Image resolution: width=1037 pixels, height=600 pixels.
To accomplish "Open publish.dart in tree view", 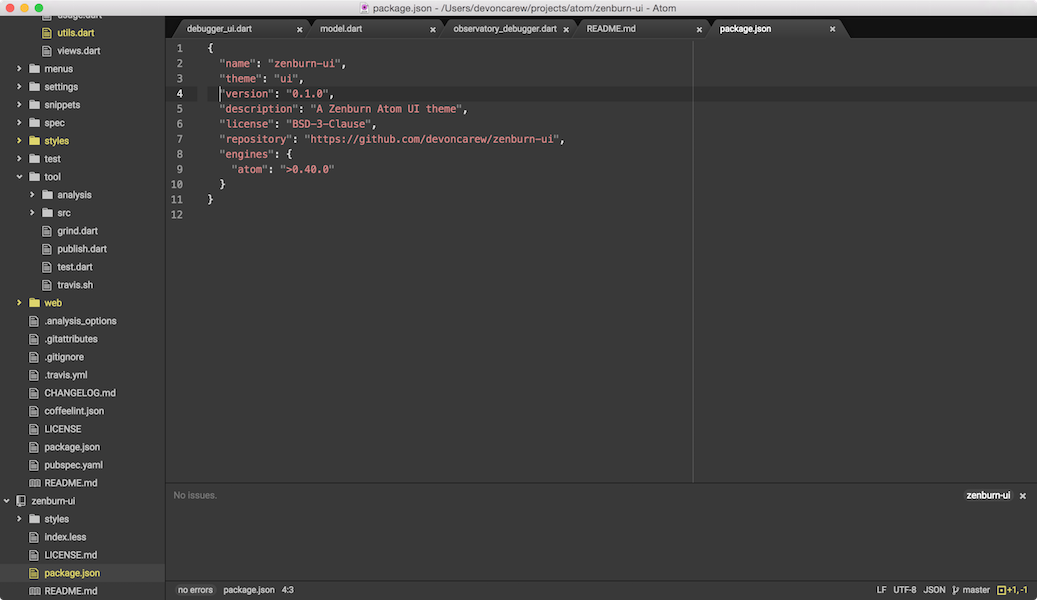I will coord(82,249).
